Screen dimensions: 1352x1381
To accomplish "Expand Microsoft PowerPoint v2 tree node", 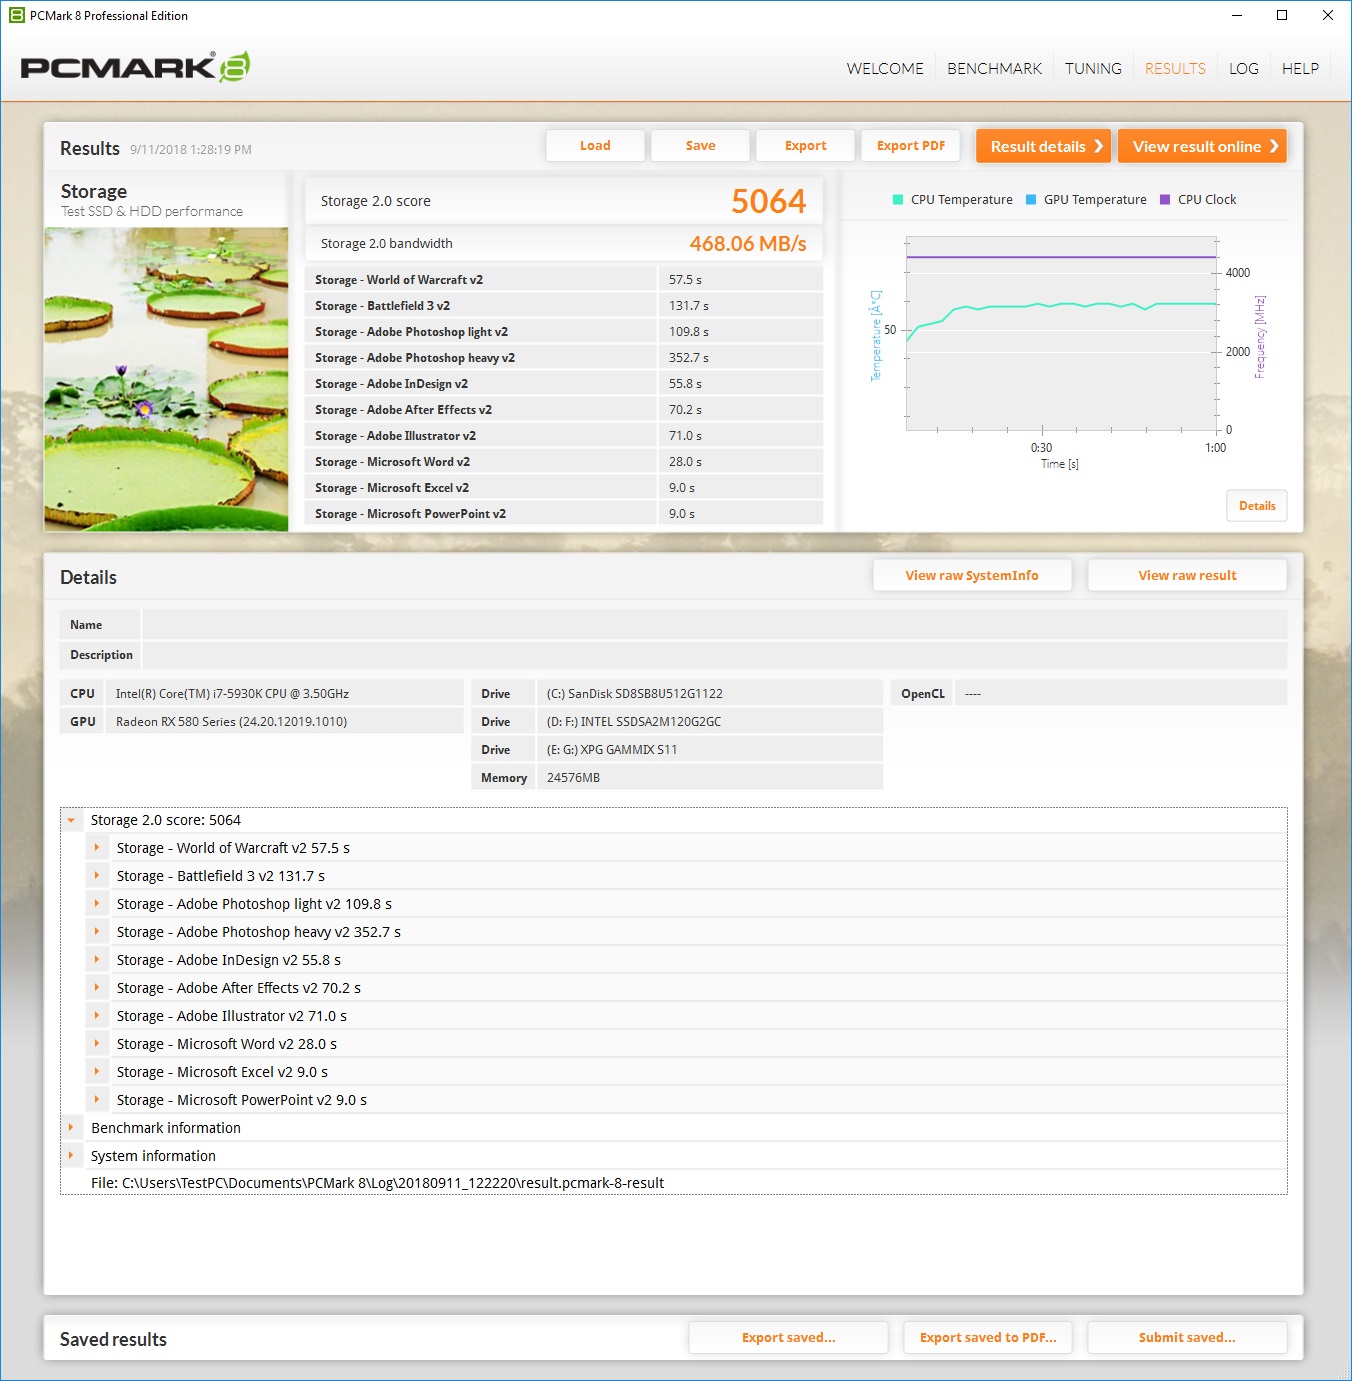I will click(x=97, y=1100).
